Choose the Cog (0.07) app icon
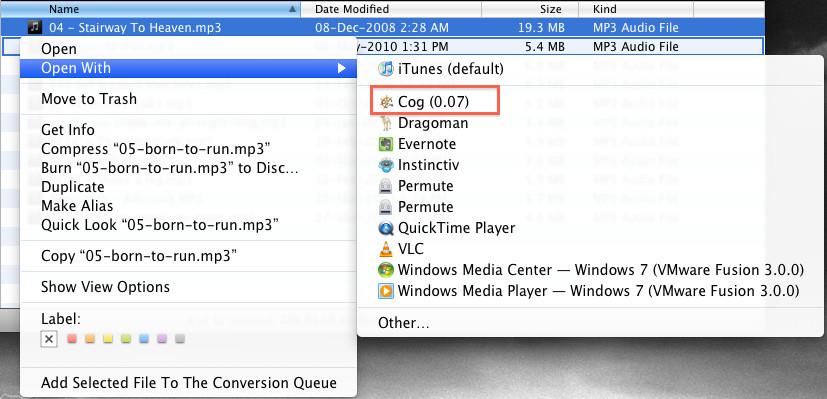The height and width of the screenshot is (399, 827). coord(386,102)
